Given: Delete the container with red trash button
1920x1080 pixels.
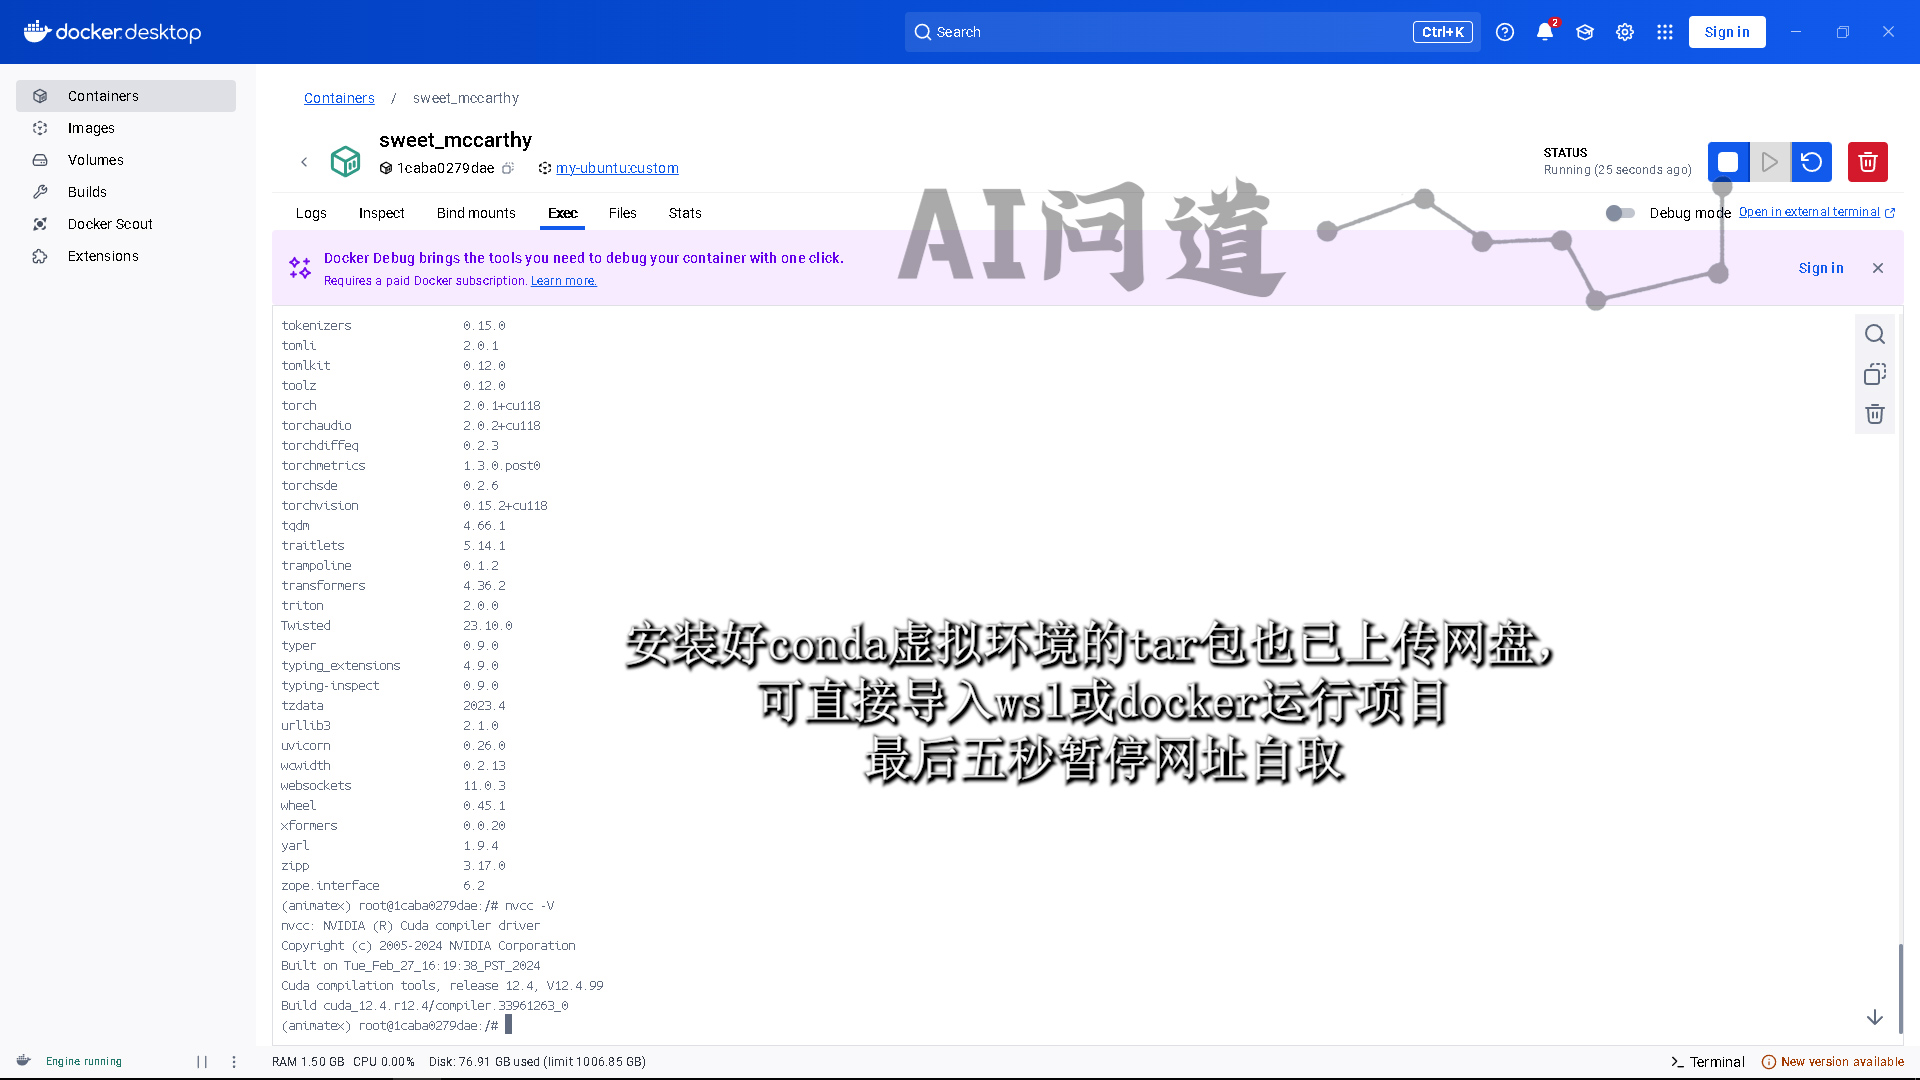Looking at the screenshot, I should pos(1867,162).
